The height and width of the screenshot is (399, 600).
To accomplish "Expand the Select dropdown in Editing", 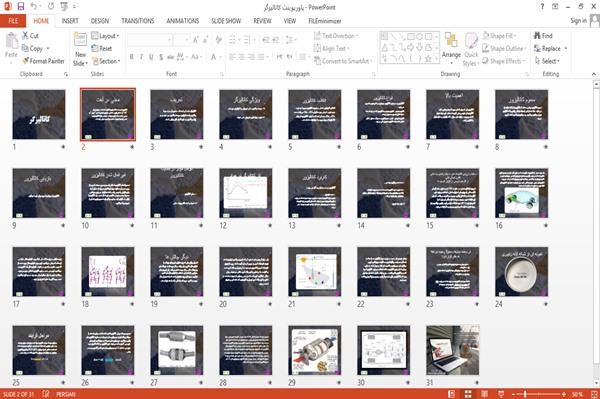I will tap(547, 61).
